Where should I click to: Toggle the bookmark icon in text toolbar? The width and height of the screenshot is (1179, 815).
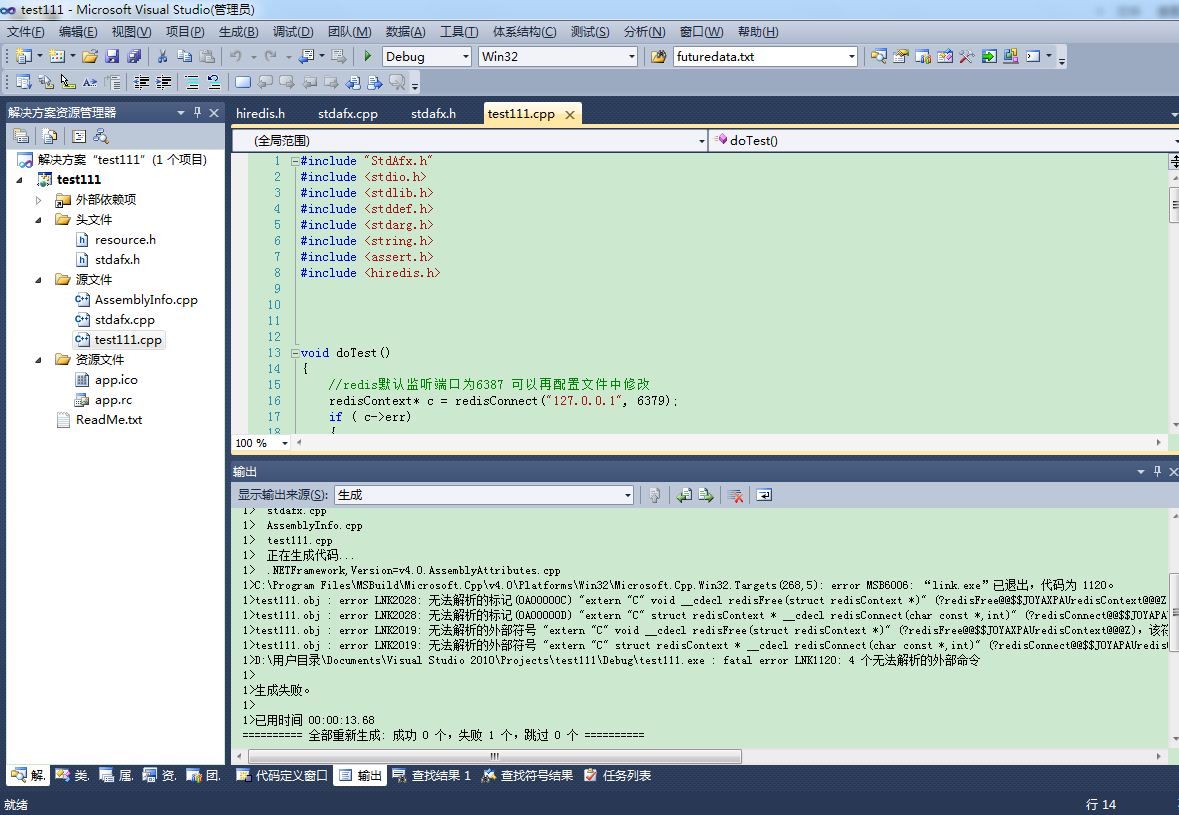tap(242, 82)
